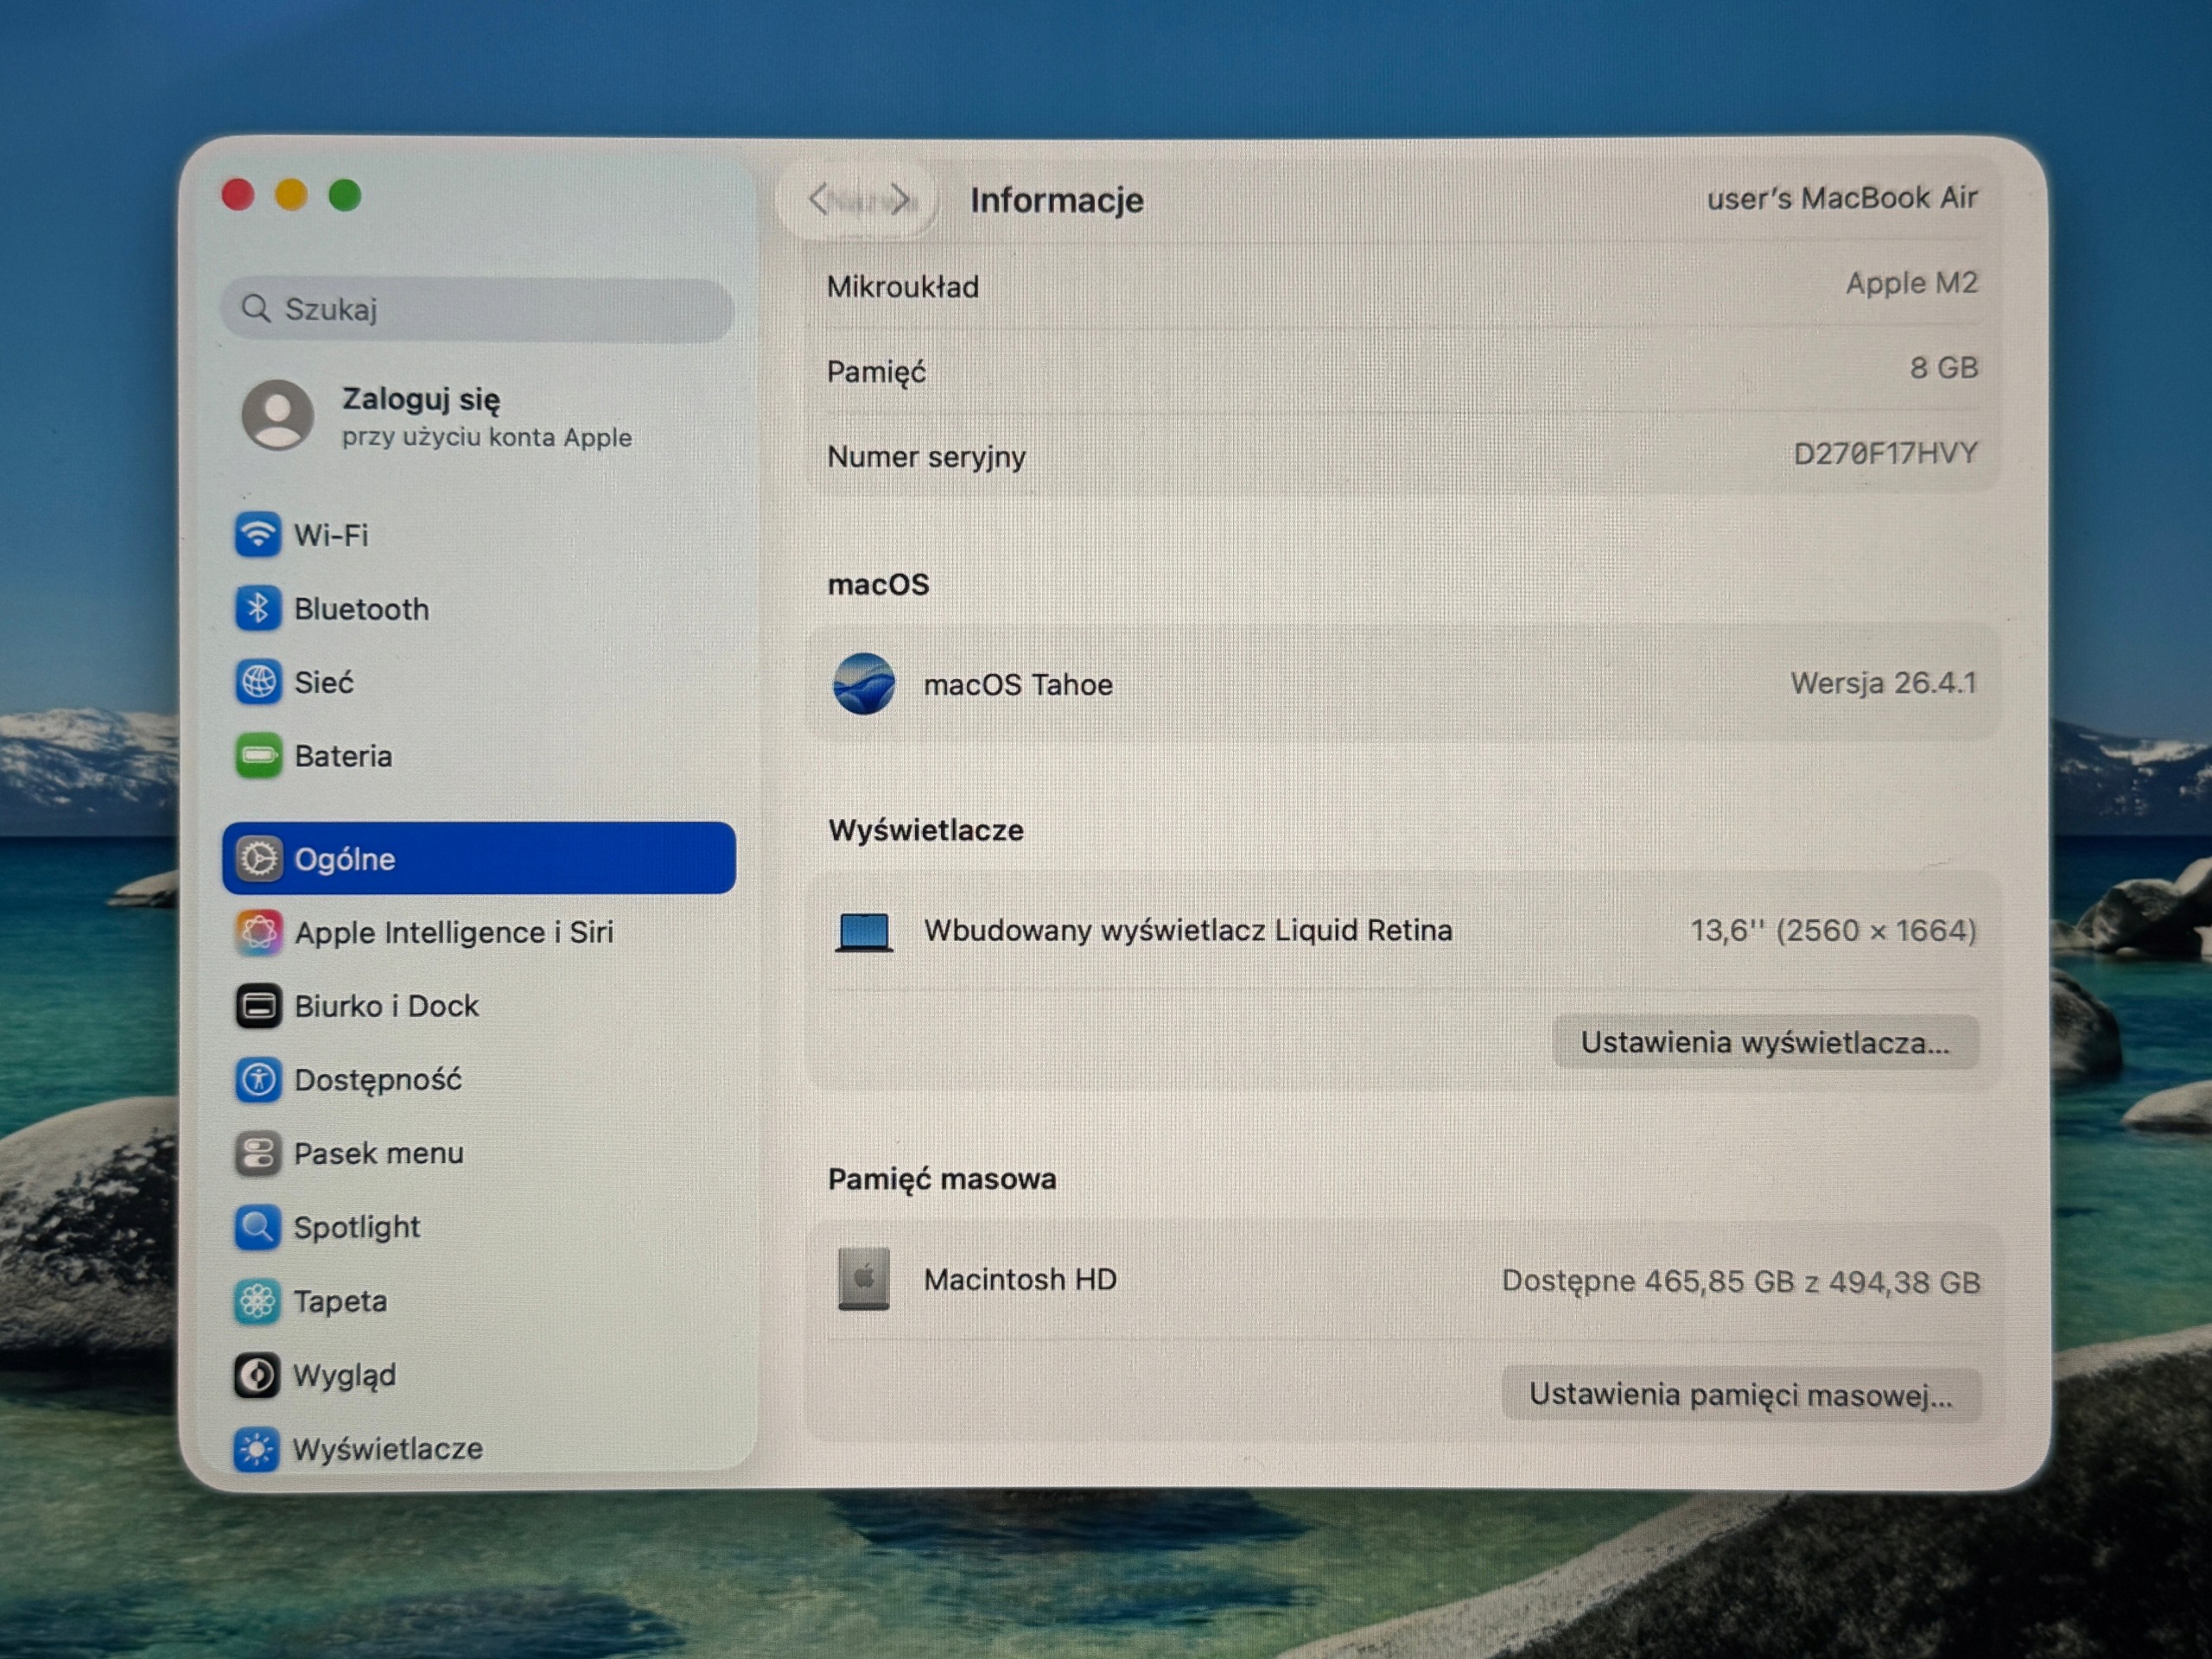Viewport: 2212px width, 1659px height.
Task: Click the 8 GB memory value
Action: (x=1944, y=368)
